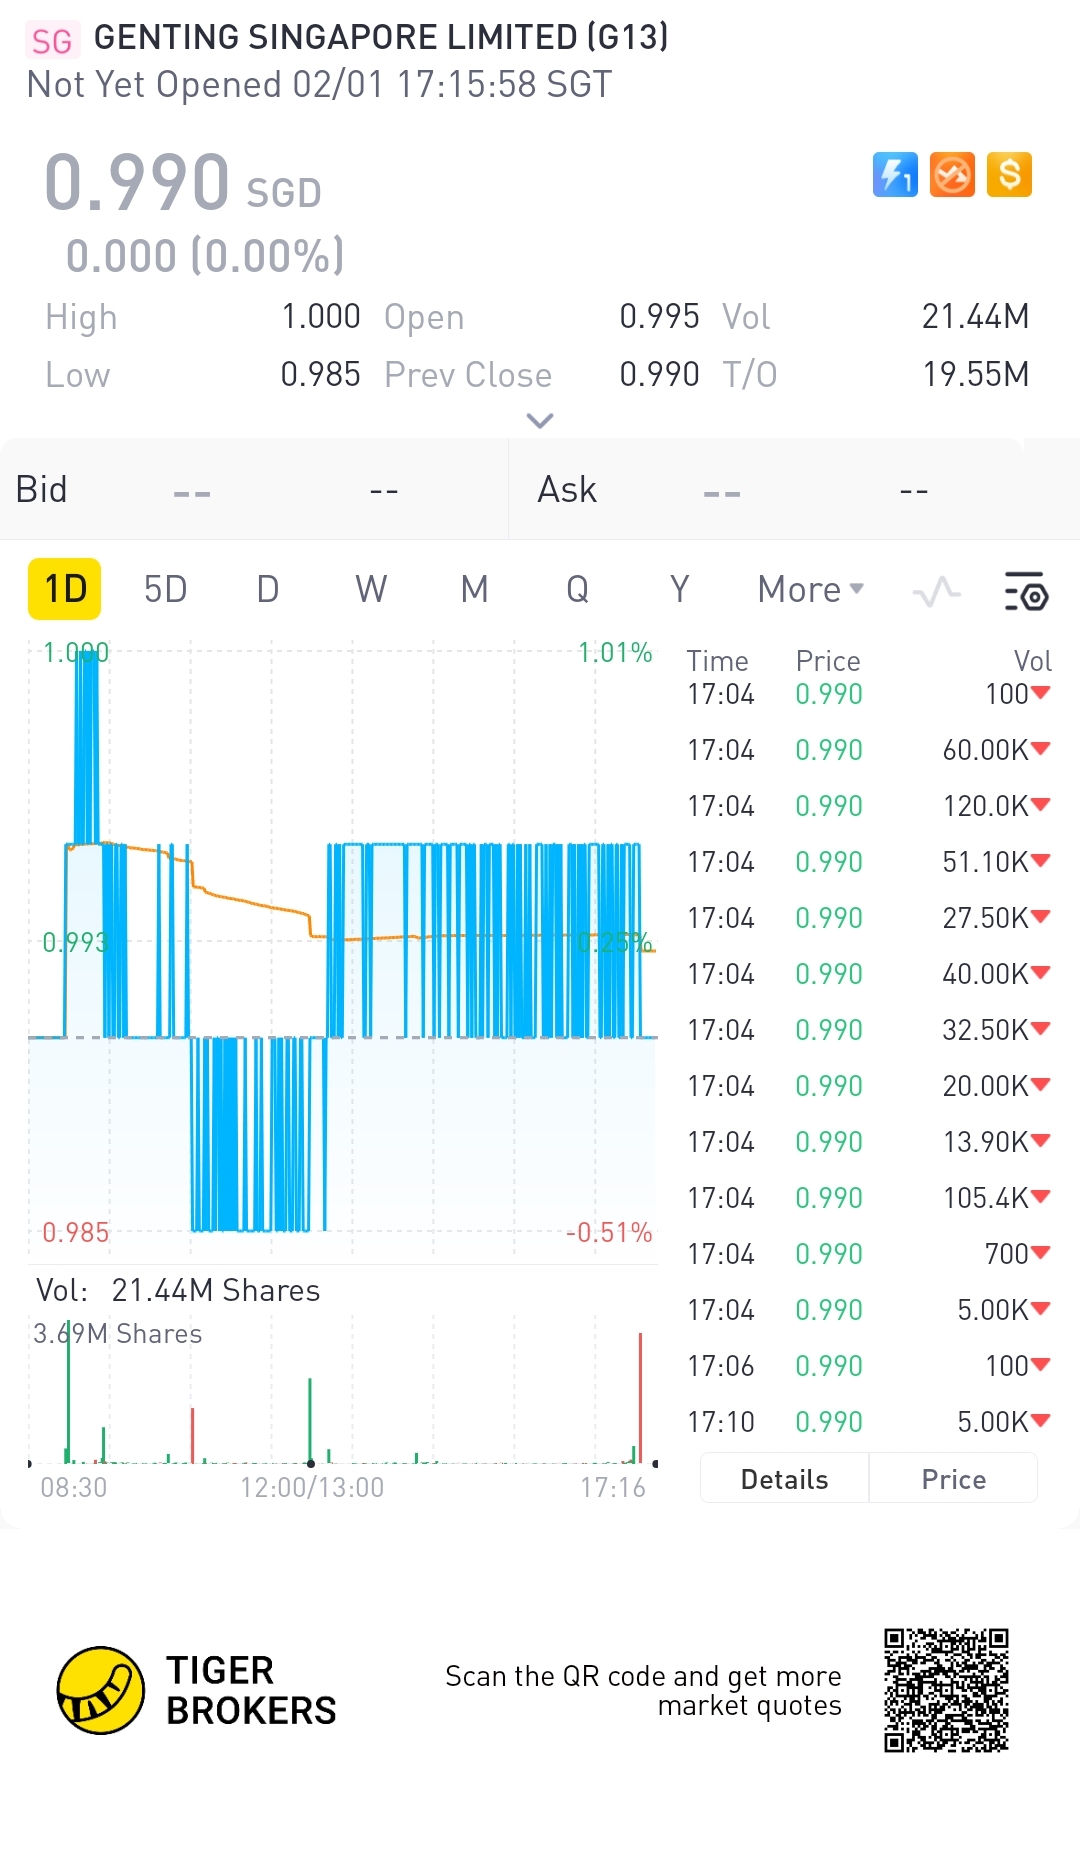1080x1852 pixels.
Task: Tap the yellow dollar sign icon
Action: click(x=1009, y=175)
